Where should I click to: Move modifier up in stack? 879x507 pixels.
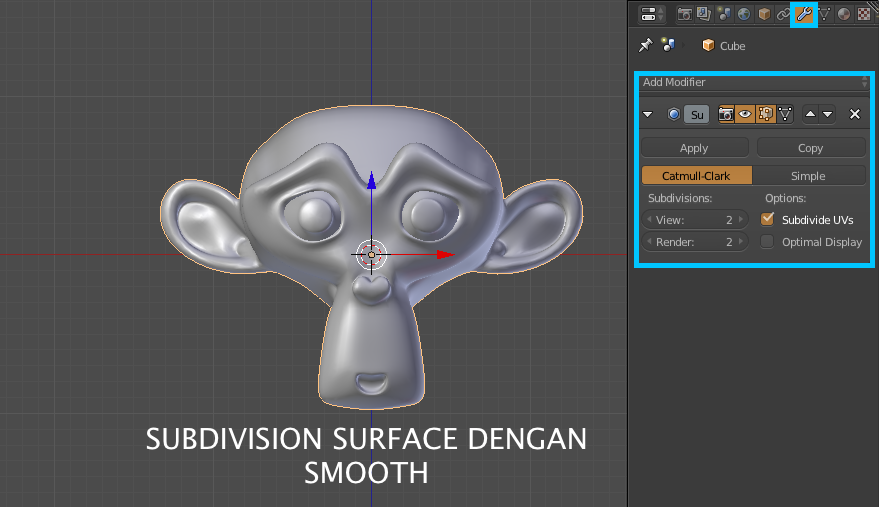(811, 114)
